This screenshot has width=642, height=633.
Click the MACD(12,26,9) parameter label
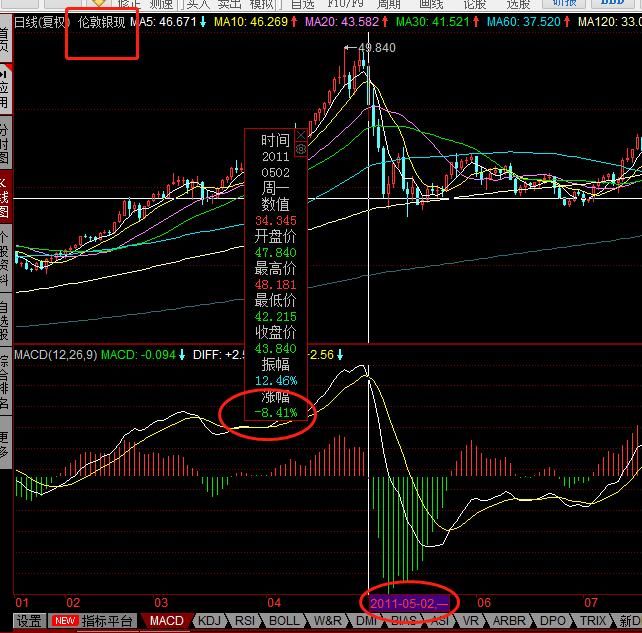click(56, 355)
